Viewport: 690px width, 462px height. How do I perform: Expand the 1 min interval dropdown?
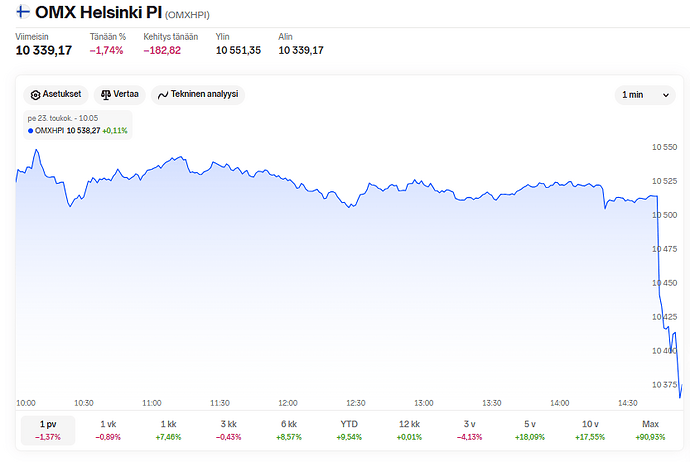click(x=645, y=95)
